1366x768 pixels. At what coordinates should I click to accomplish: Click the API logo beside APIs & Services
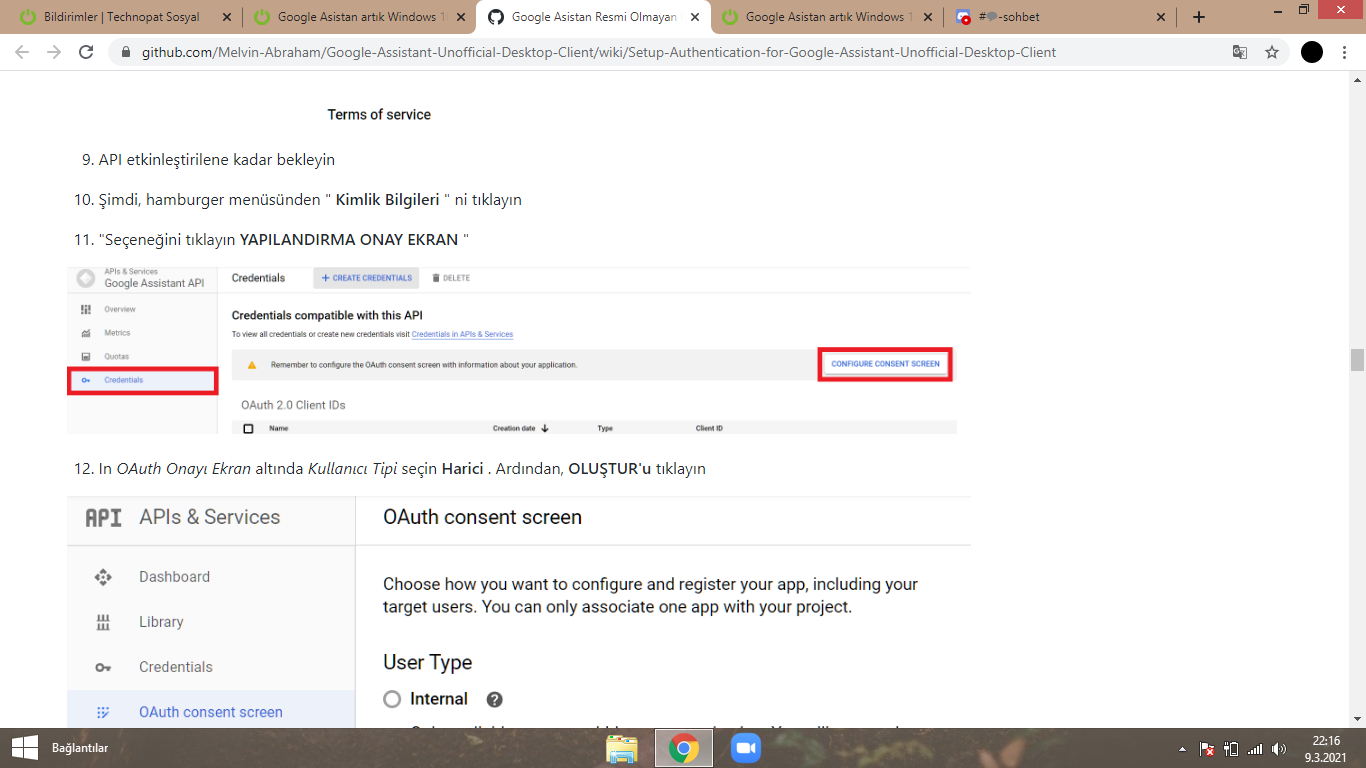pyautogui.click(x=104, y=518)
